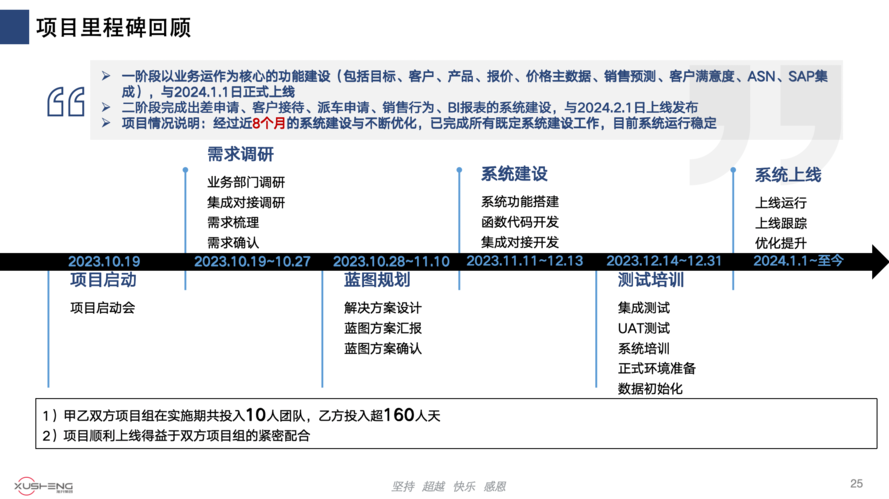889x499 pixels.
Task: Click note line 2 about 紧密配合
Action: pyautogui.click(x=176, y=435)
